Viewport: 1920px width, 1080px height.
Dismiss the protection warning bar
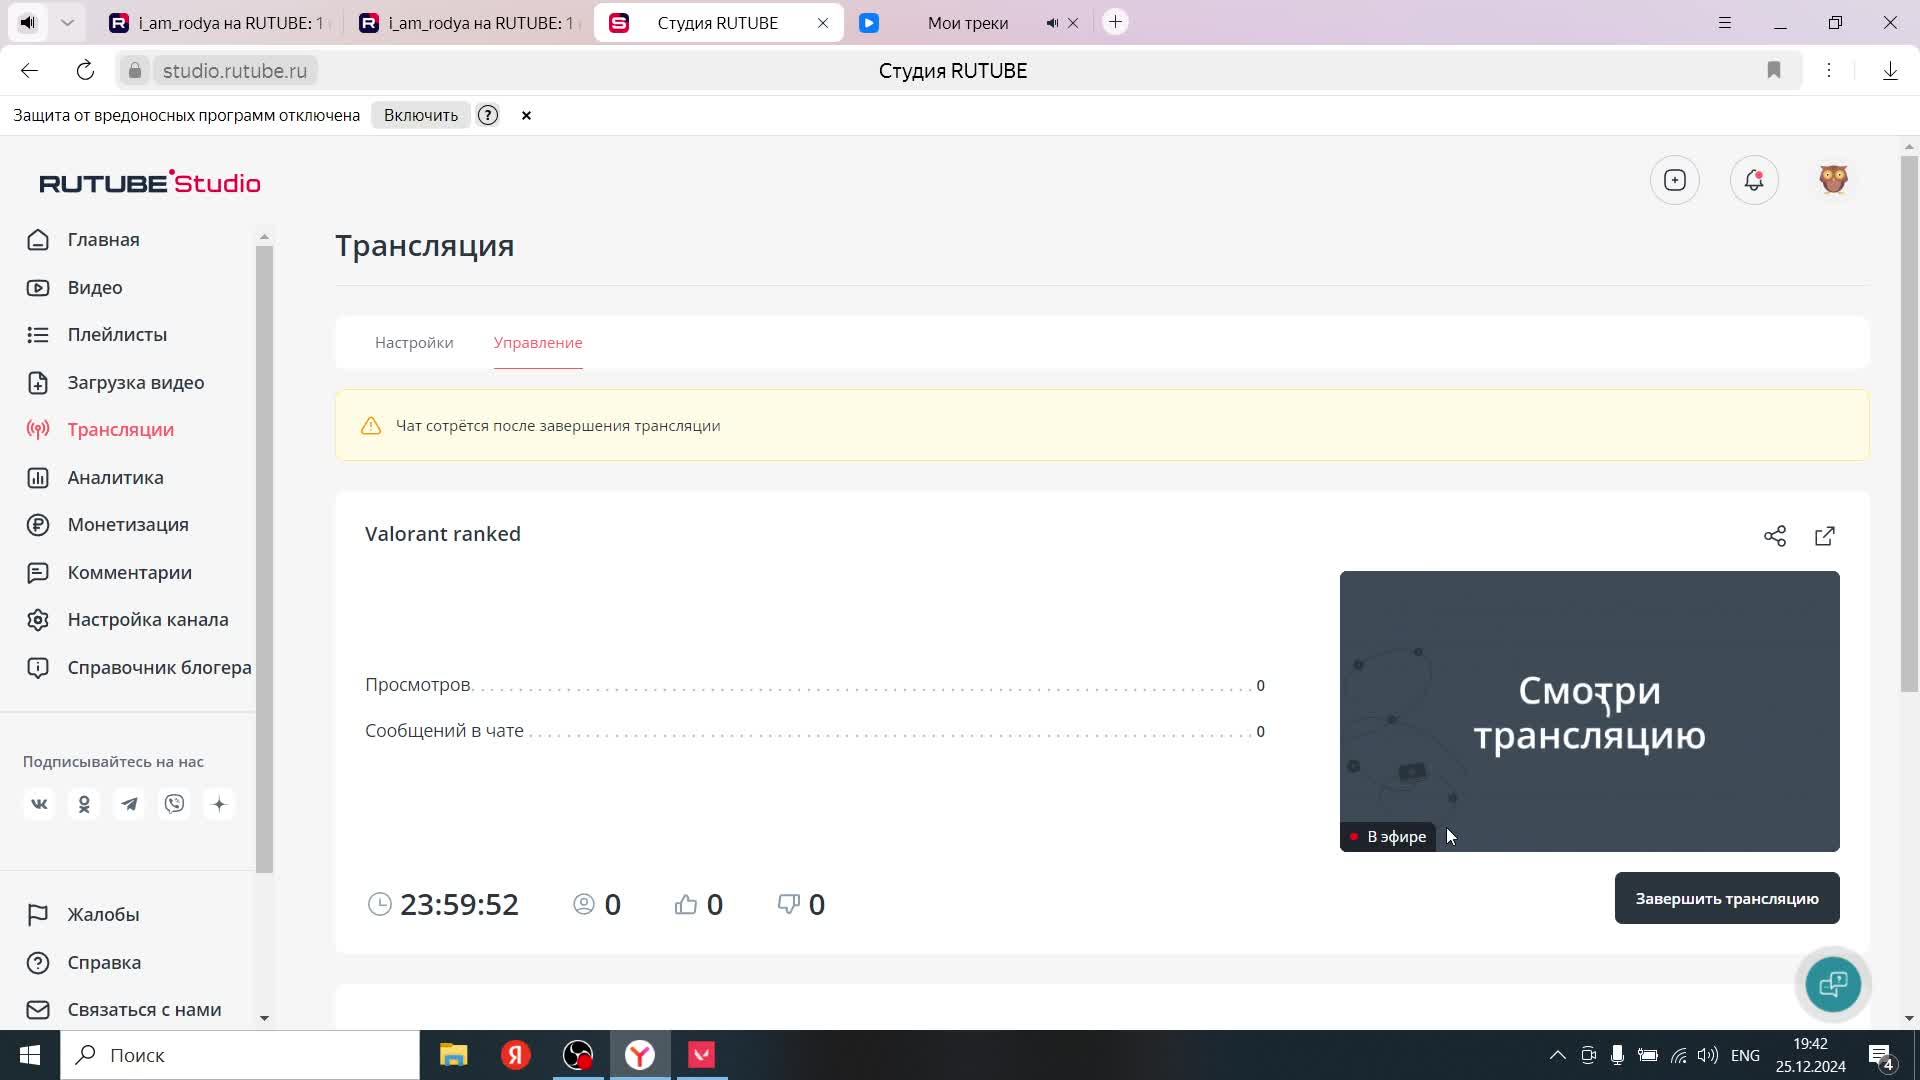coord(526,115)
